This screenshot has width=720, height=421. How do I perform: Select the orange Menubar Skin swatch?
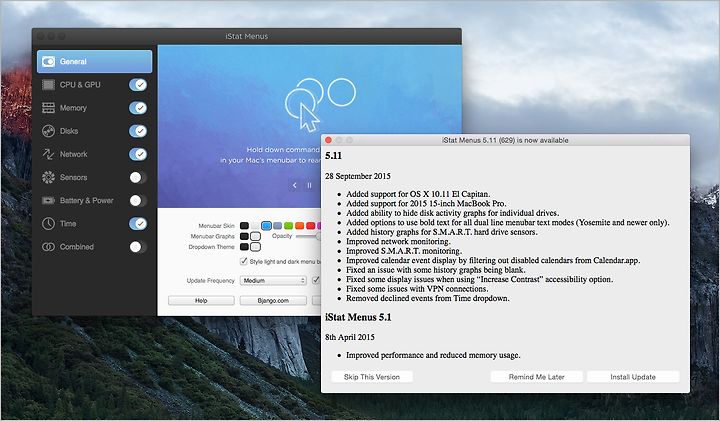[x=299, y=225]
